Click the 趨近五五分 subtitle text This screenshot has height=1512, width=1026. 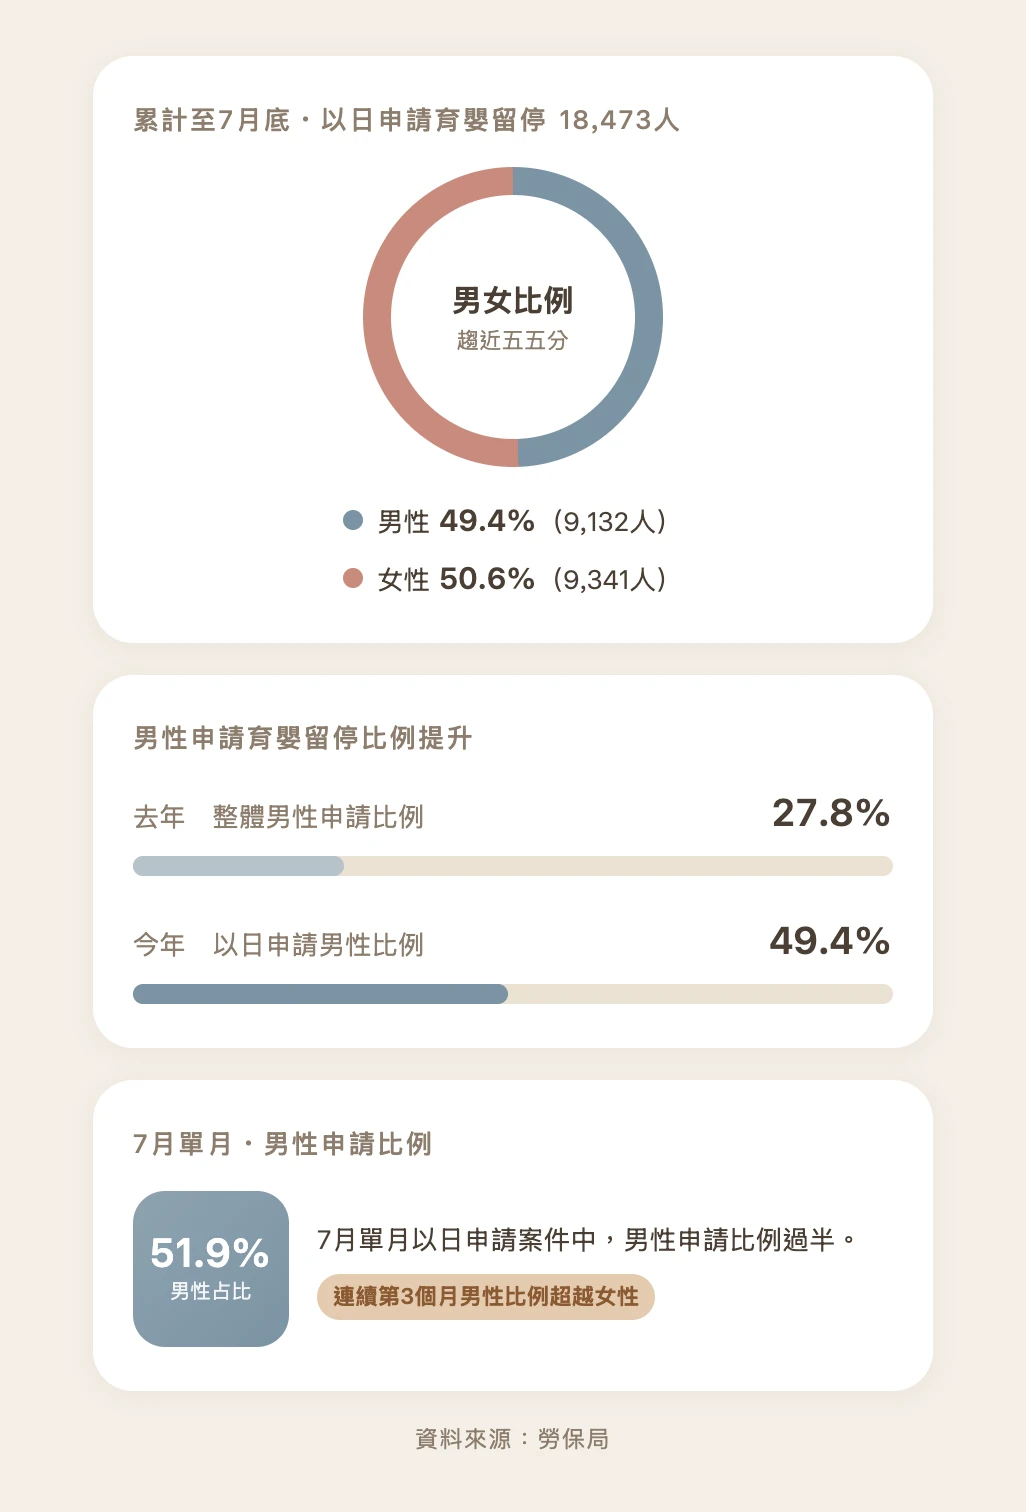[513, 340]
